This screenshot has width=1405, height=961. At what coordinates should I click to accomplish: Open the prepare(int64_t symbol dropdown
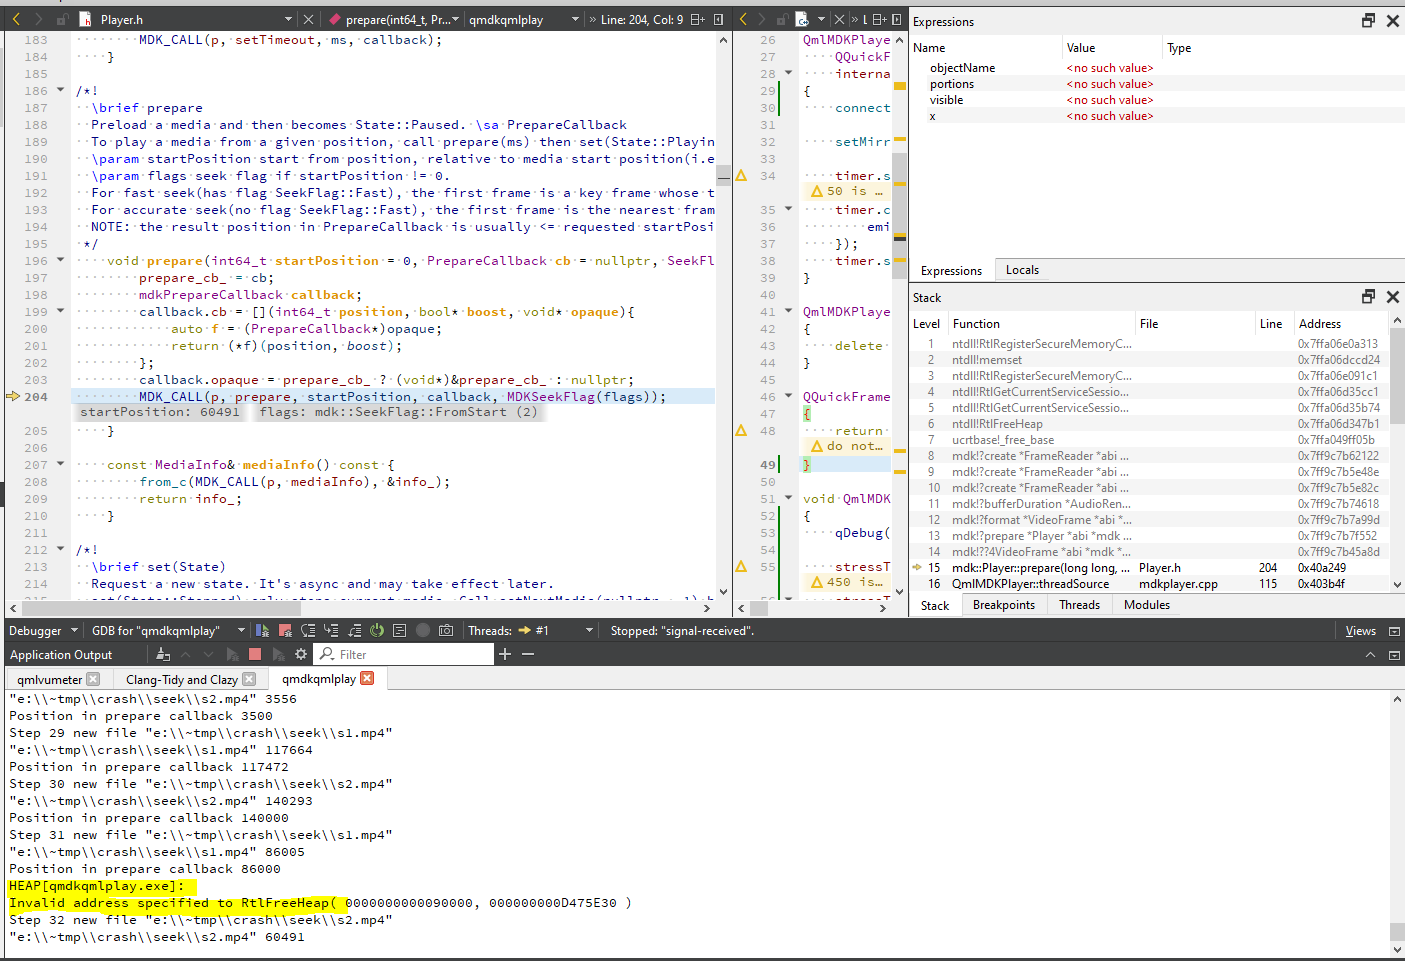(395, 19)
